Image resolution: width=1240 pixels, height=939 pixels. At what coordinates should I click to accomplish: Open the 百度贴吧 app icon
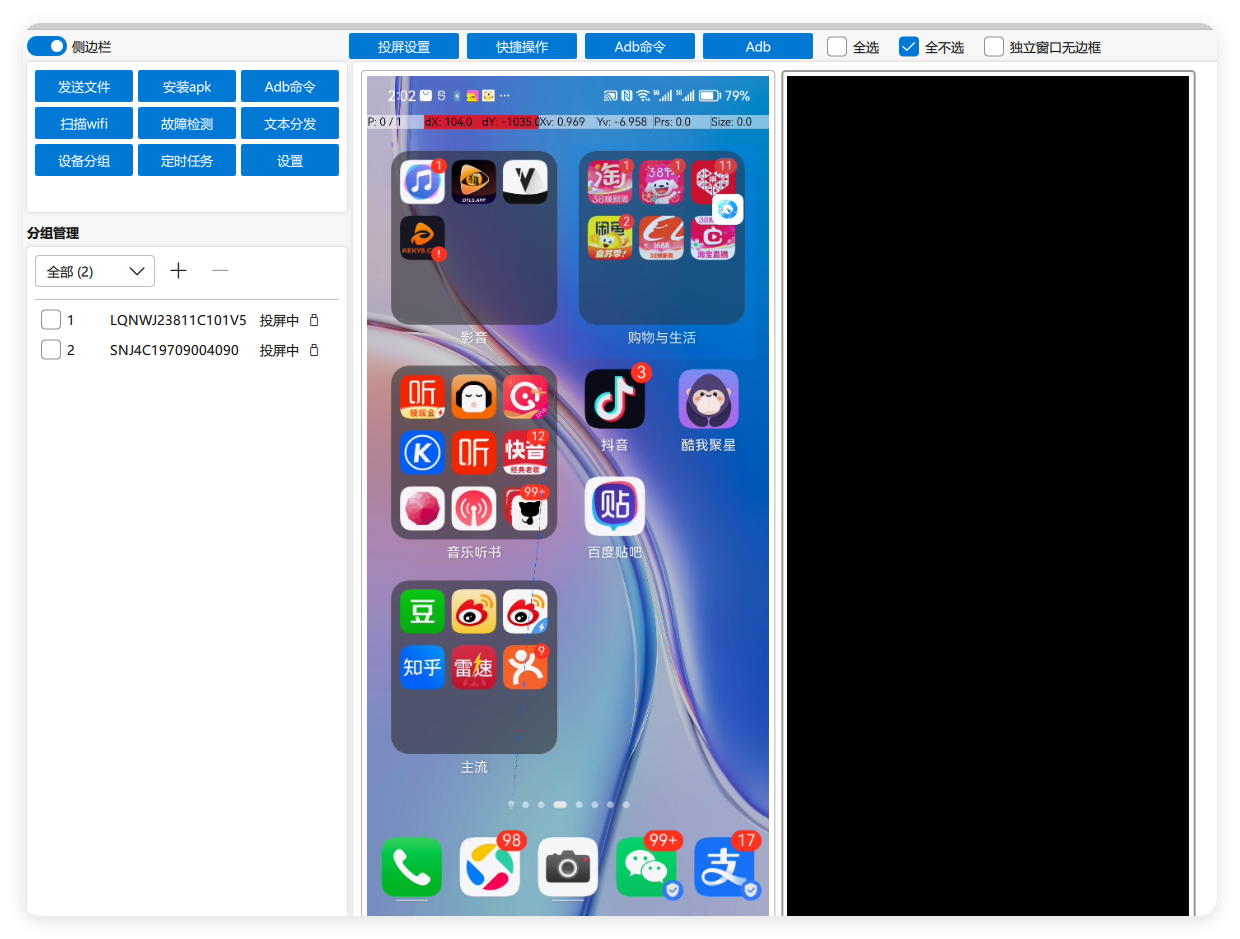pyautogui.click(x=615, y=506)
